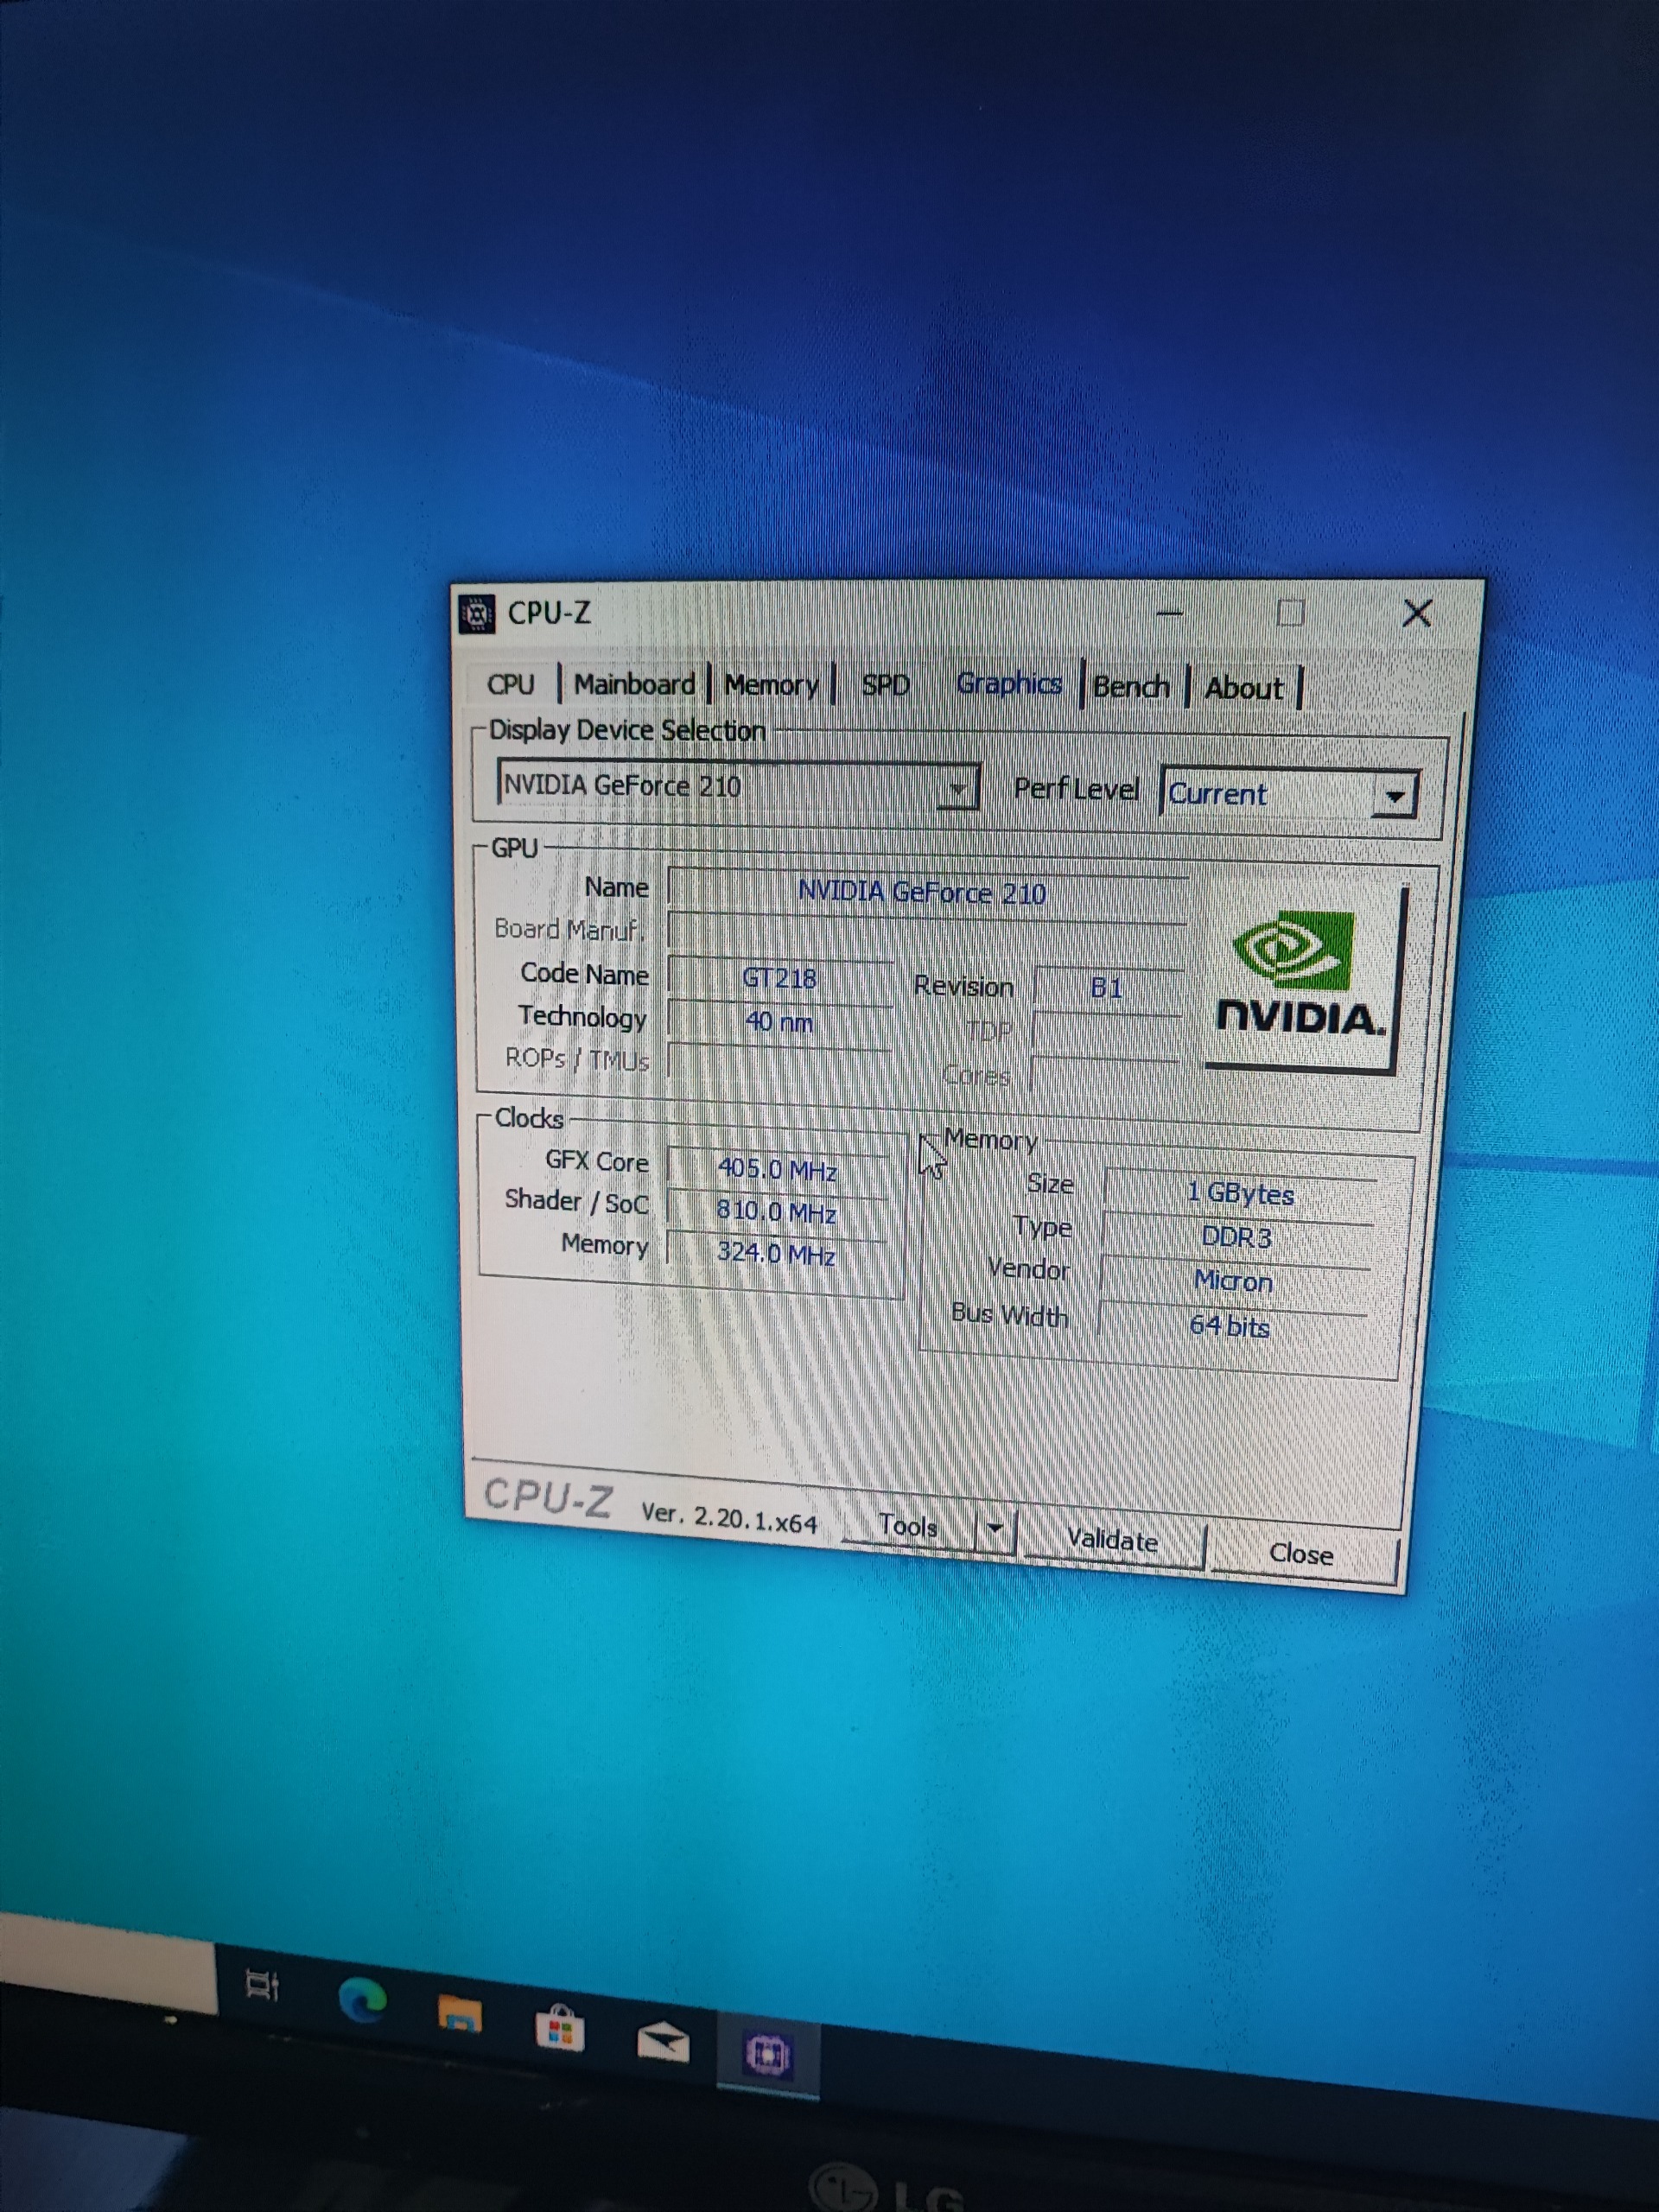
Task: Minimize the CPU-Z window
Action: point(1170,612)
